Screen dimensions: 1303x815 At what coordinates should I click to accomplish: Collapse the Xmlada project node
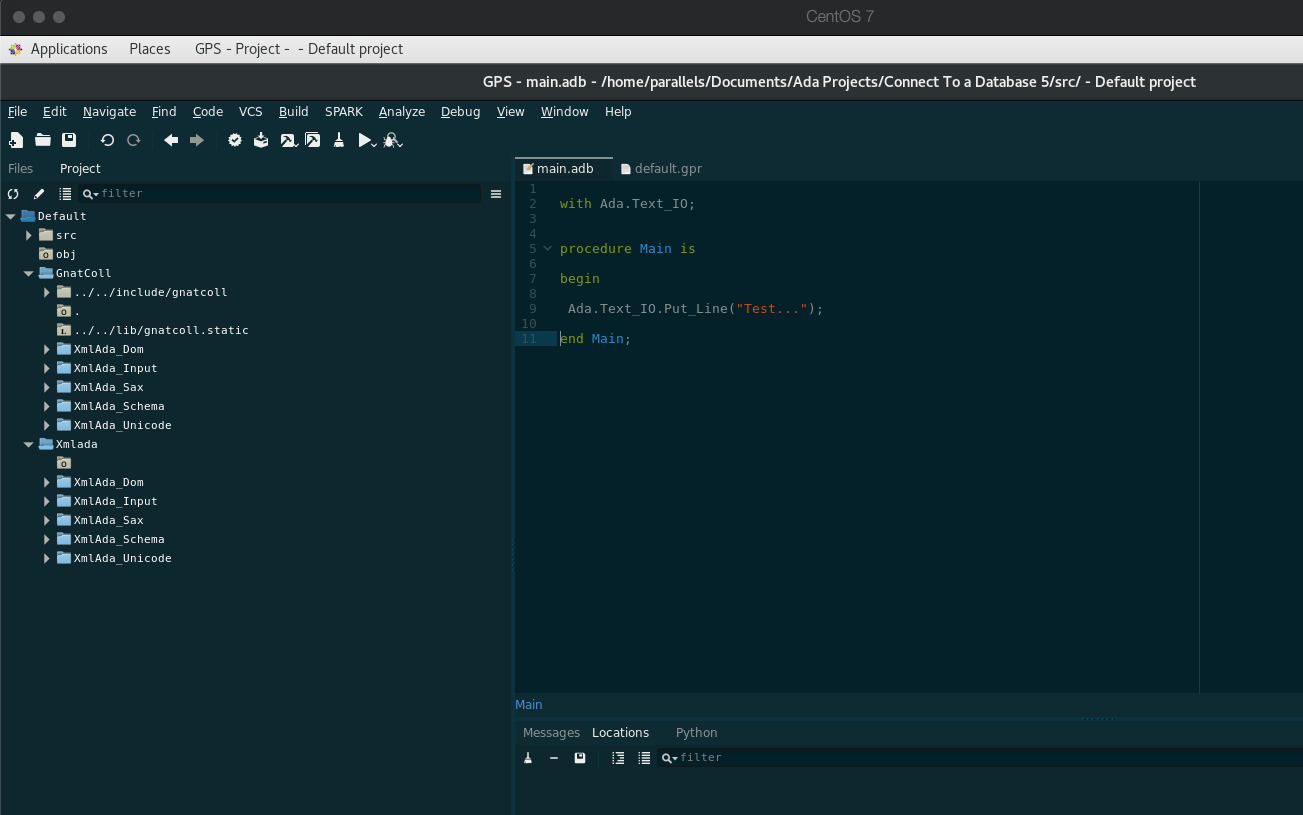29,444
